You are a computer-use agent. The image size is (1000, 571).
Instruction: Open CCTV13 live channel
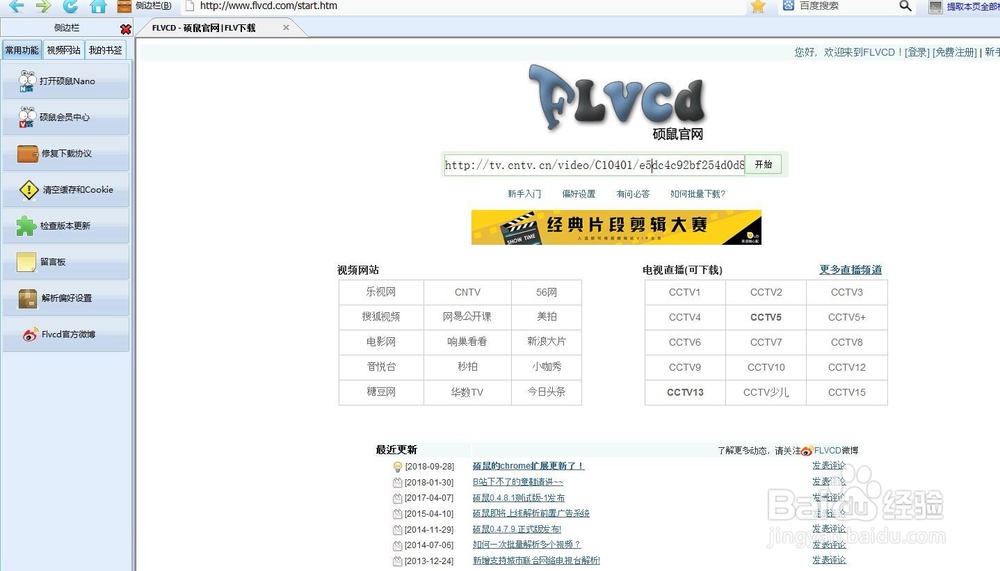tap(685, 392)
